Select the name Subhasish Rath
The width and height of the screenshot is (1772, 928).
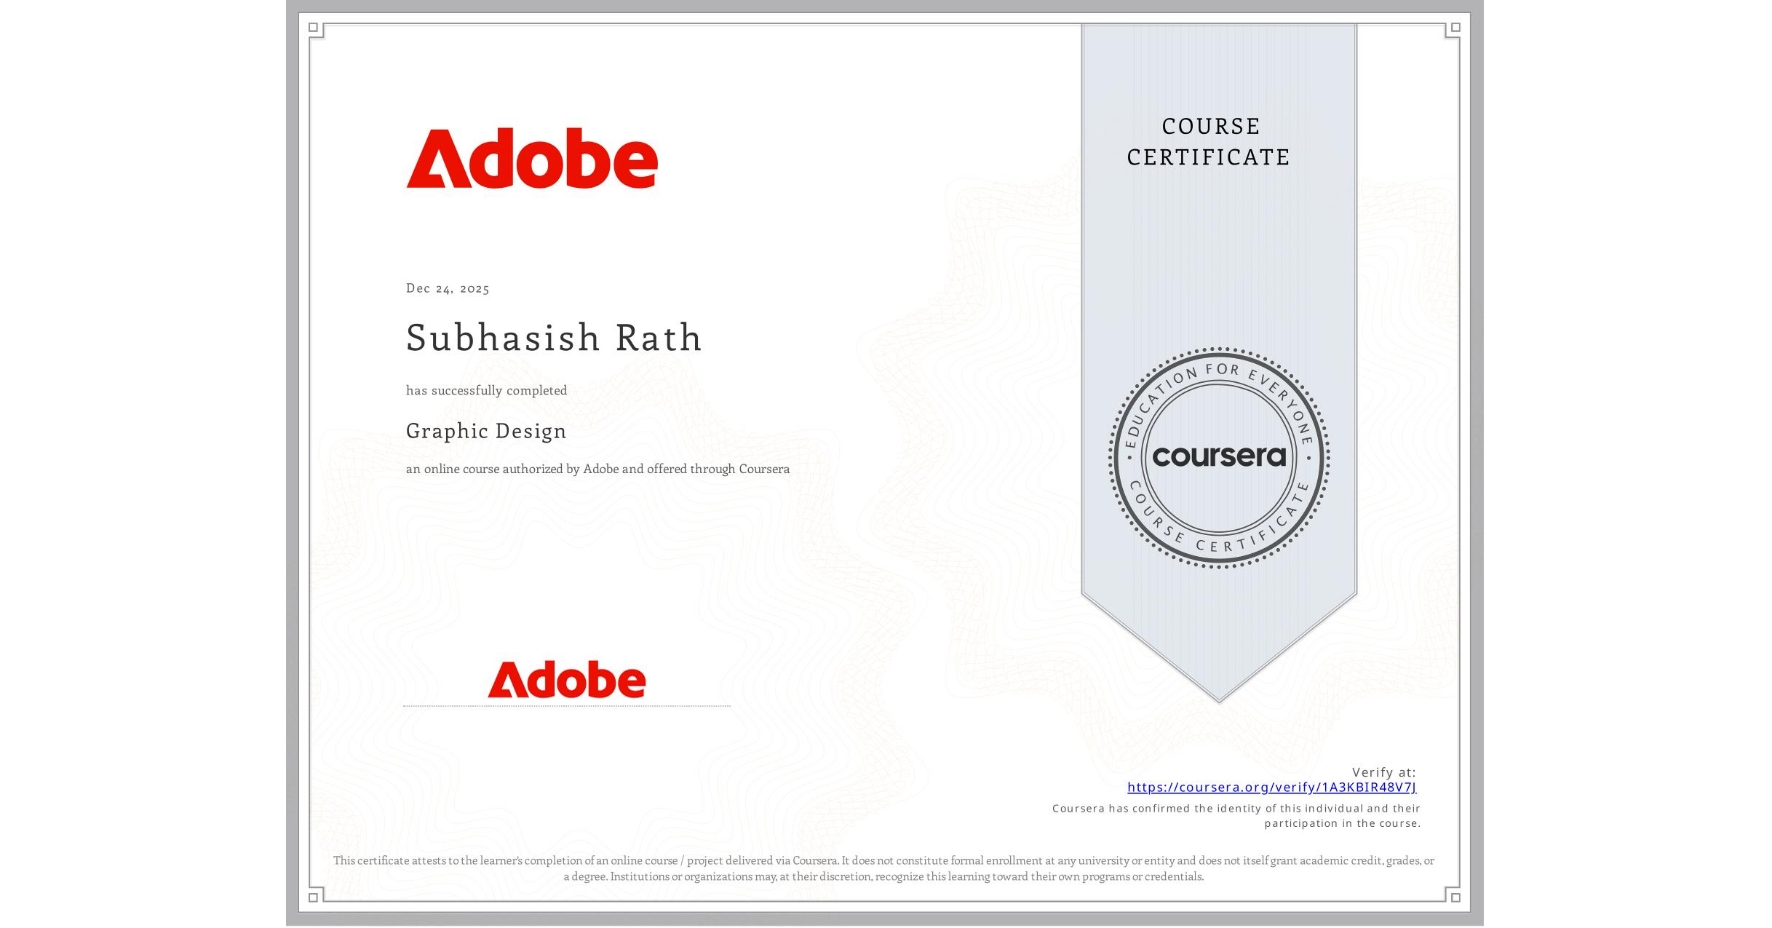point(553,338)
